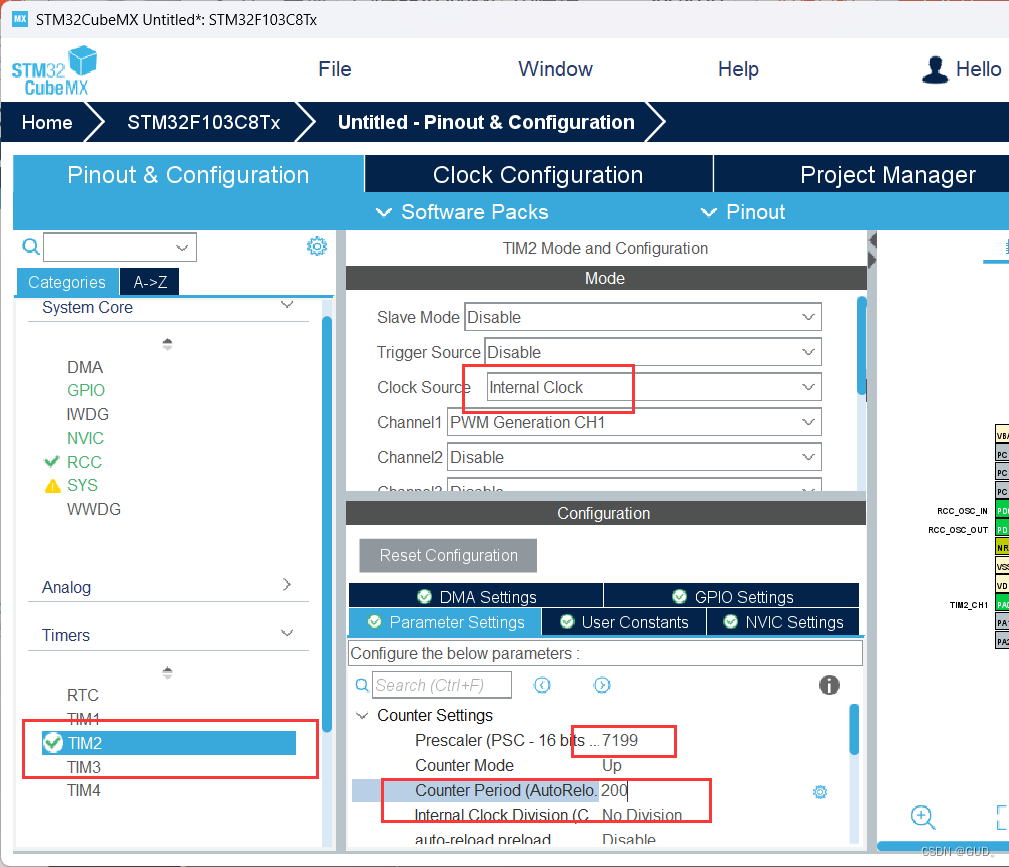This screenshot has height=867, width=1009.
Task: Switch to A->Z list tab
Action: click(x=149, y=282)
